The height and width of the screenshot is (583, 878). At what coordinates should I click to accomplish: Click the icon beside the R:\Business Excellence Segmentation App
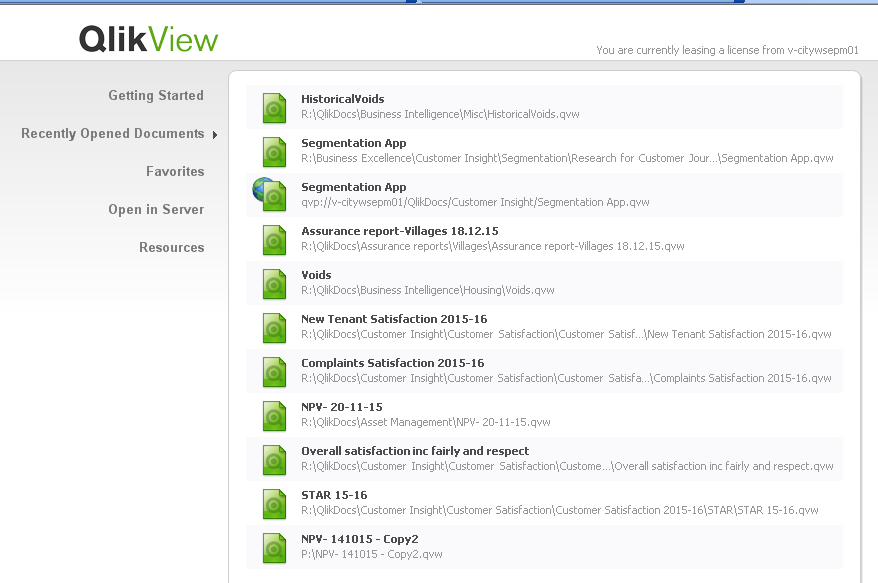[x=274, y=152]
